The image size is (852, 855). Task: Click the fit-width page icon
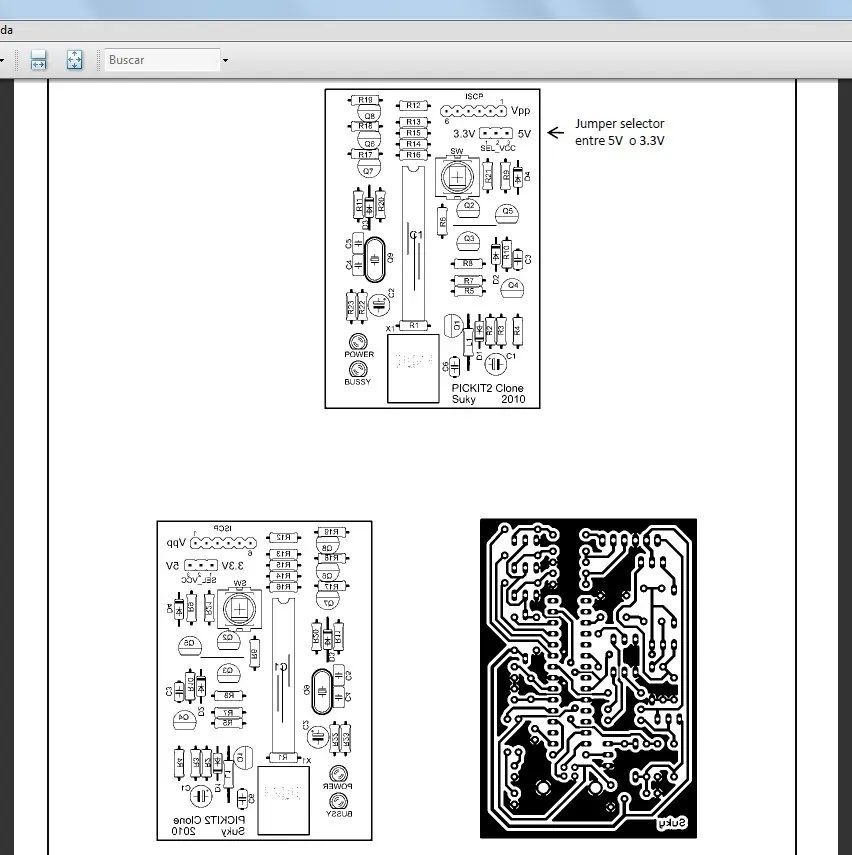(x=38, y=59)
